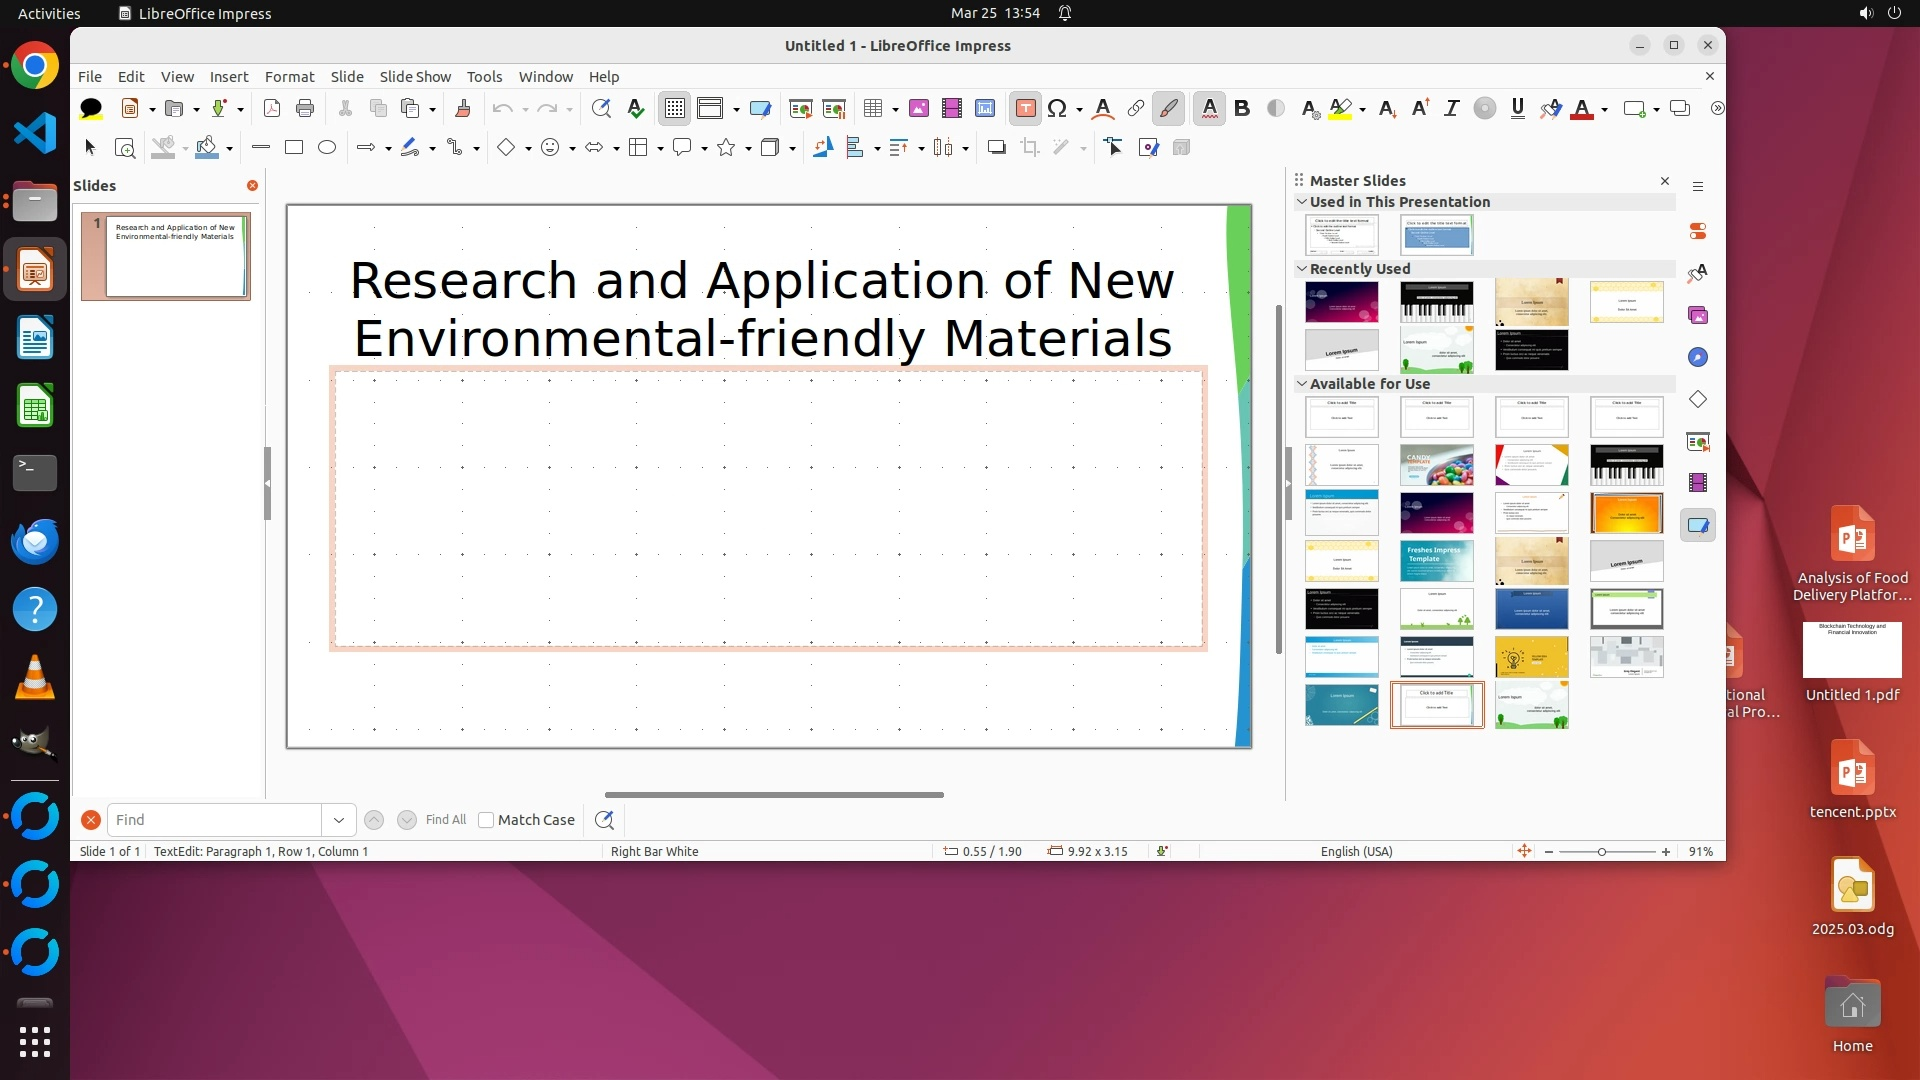Click the Bold formatting icon

pyautogui.click(x=1242, y=108)
